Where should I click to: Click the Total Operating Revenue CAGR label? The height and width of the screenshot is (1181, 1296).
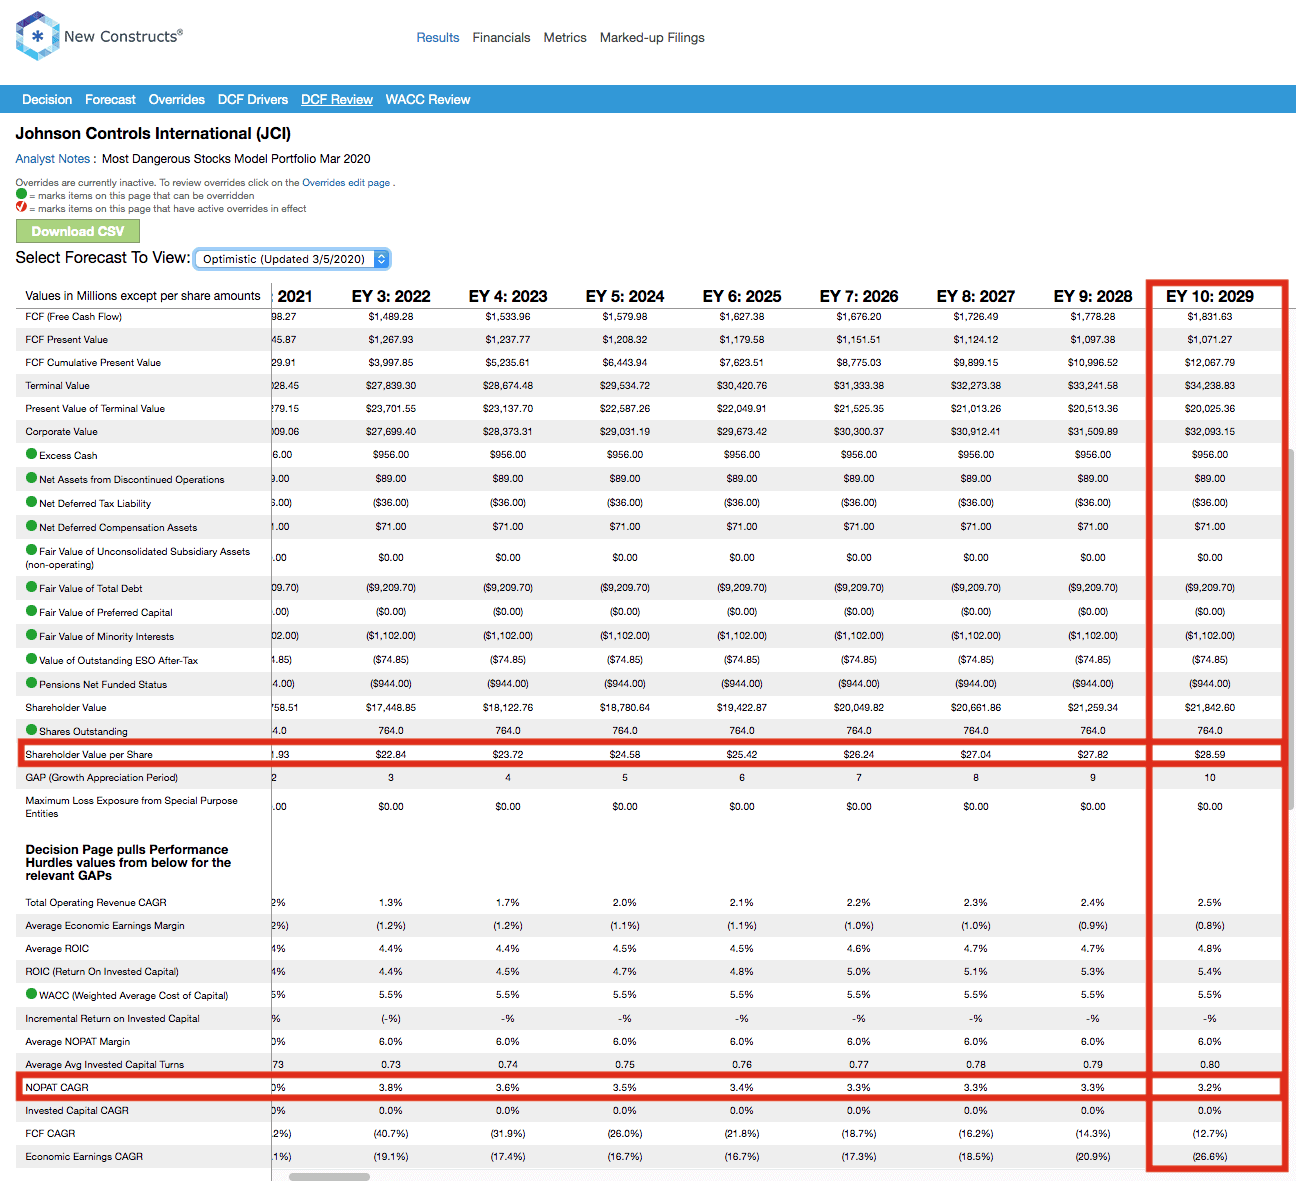pos(96,902)
